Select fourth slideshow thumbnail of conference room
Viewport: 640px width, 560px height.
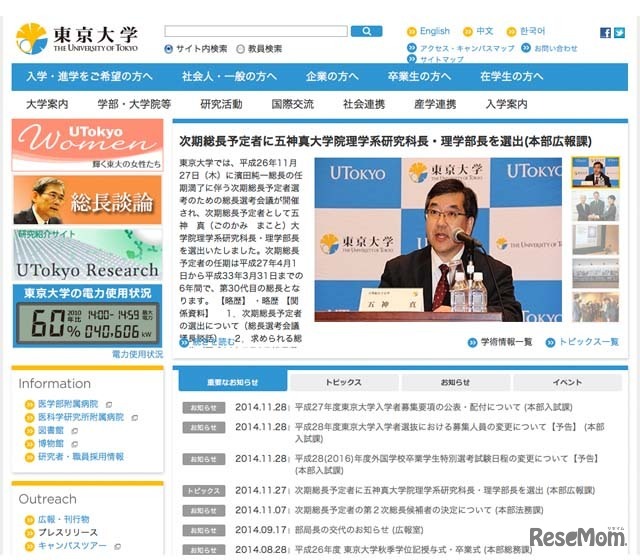pos(596,273)
